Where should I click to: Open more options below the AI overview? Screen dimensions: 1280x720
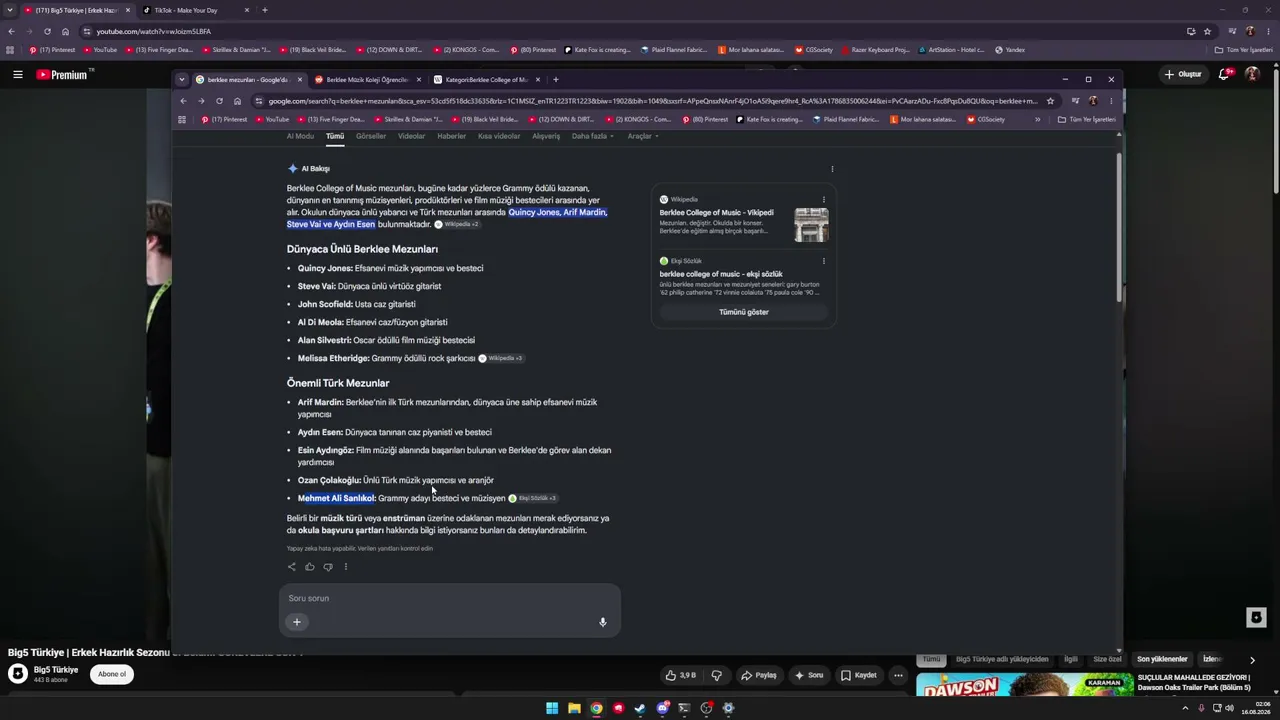coord(346,567)
